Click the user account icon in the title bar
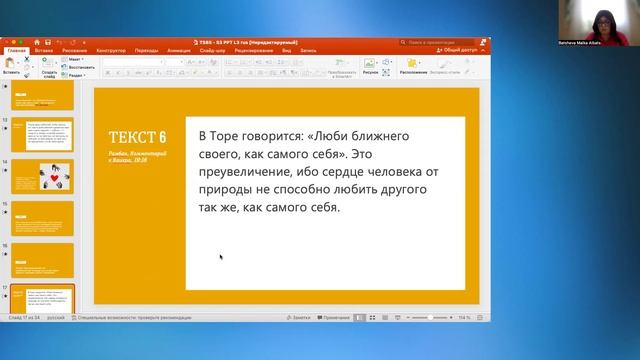This screenshot has width=640, height=360. tap(483, 42)
